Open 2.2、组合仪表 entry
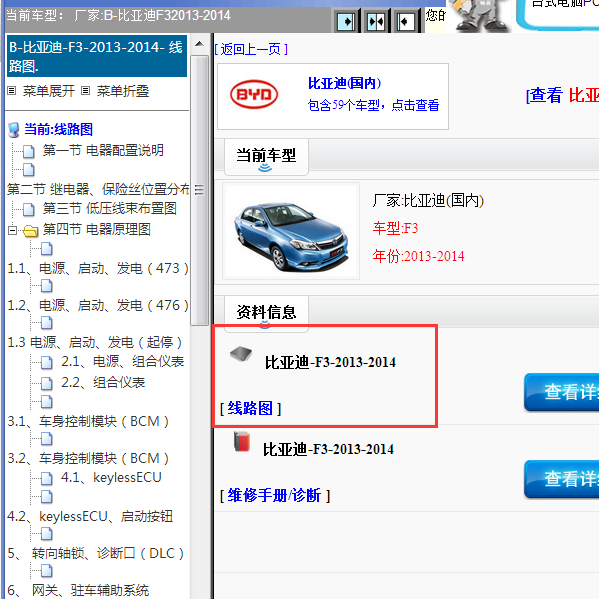 point(103,382)
